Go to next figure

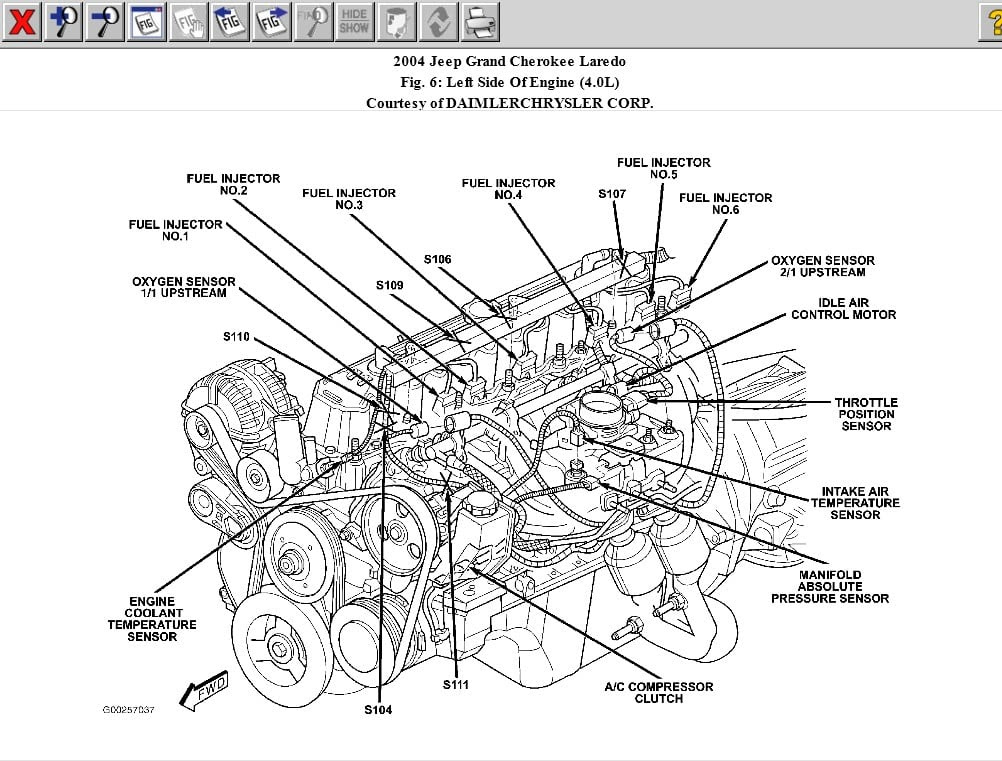coord(271,22)
